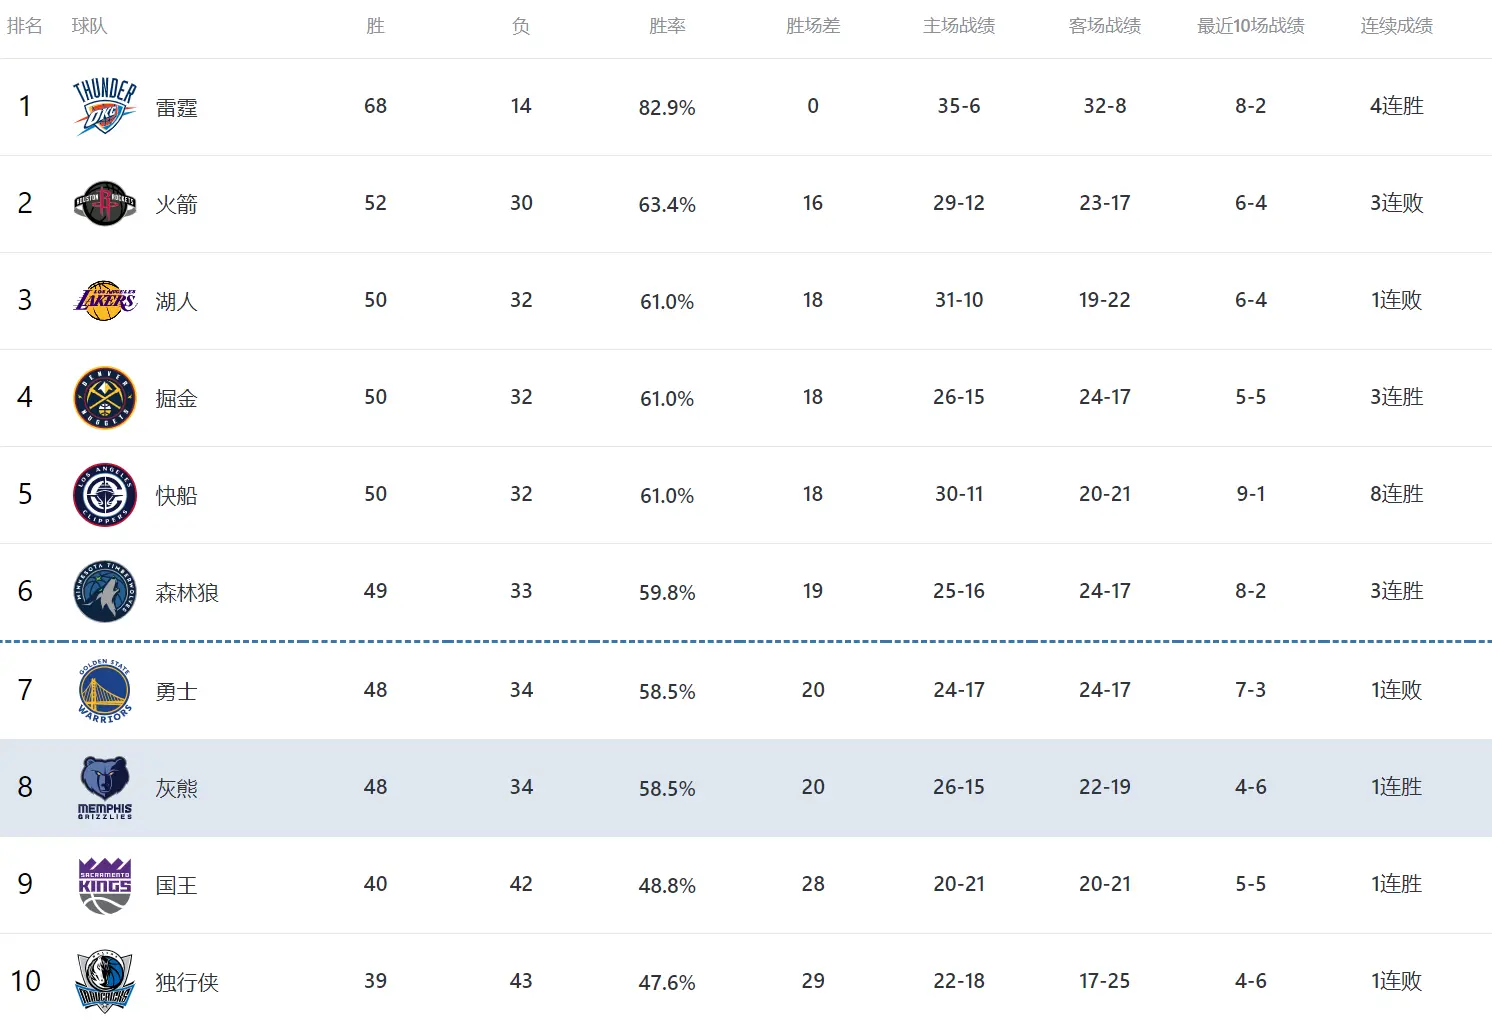The width and height of the screenshot is (1492, 1030).
Task: Open the Lakers logo icon
Action: tap(105, 301)
